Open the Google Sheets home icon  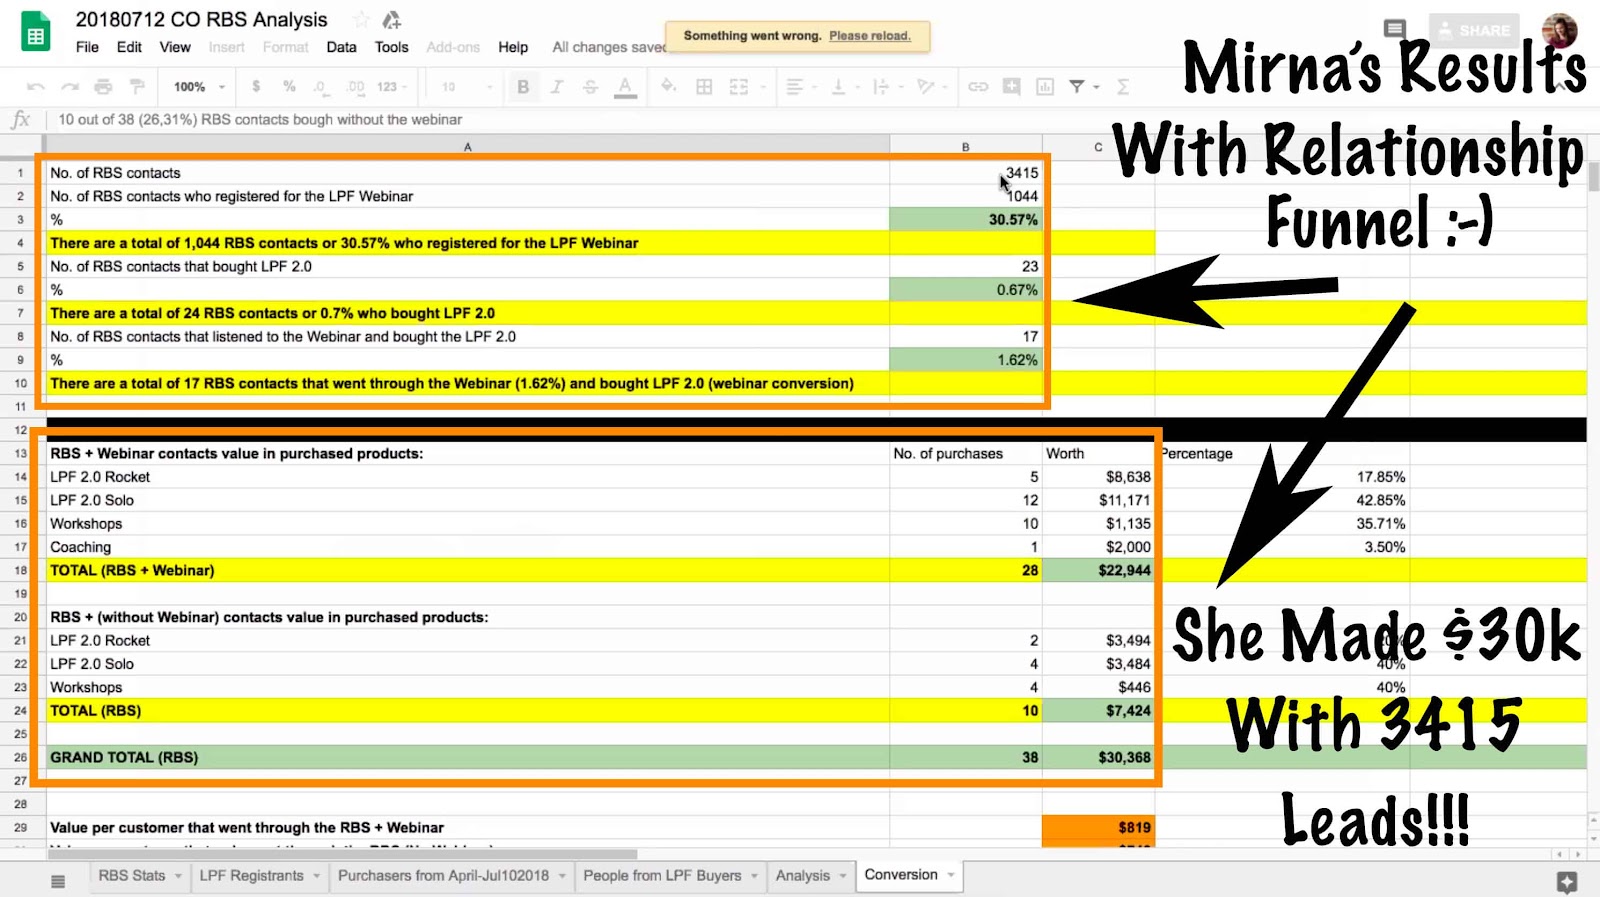coord(36,32)
